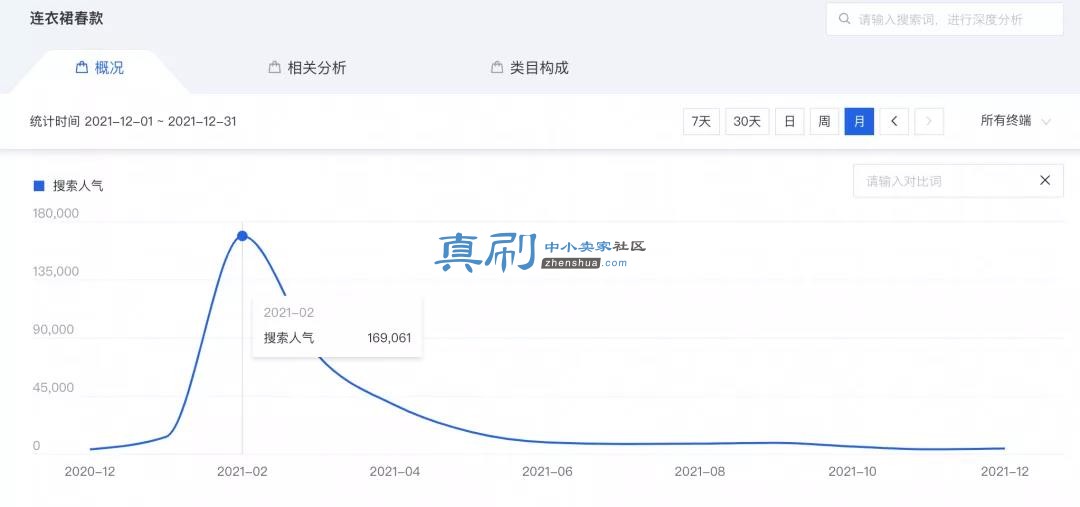Click the 2021-10 x-axis label

tap(853, 472)
